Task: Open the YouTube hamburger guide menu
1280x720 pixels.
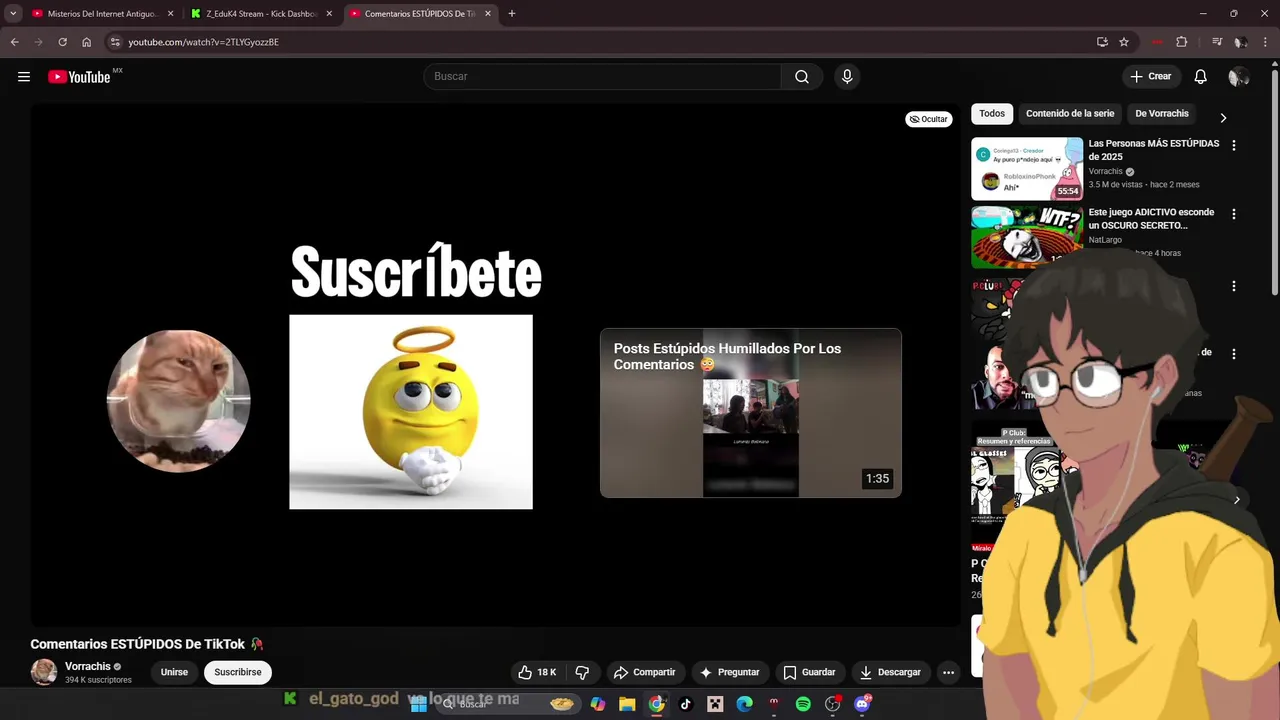Action: click(24, 77)
